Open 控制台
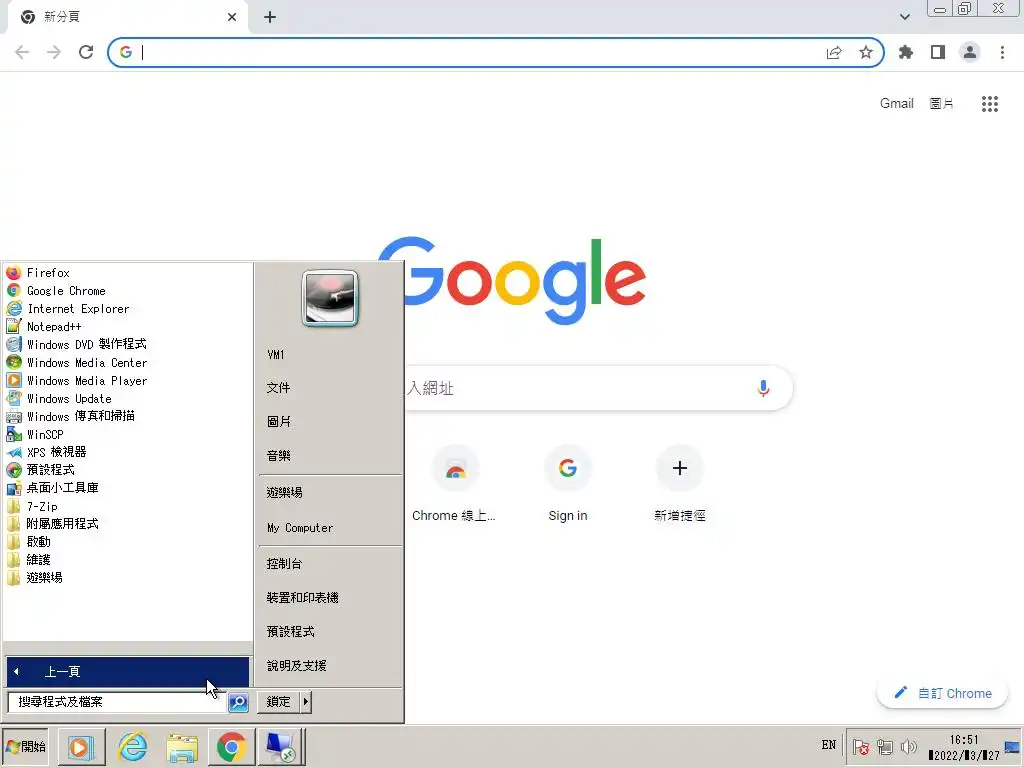Viewport: 1024px width, 768px height. coord(284,564)
